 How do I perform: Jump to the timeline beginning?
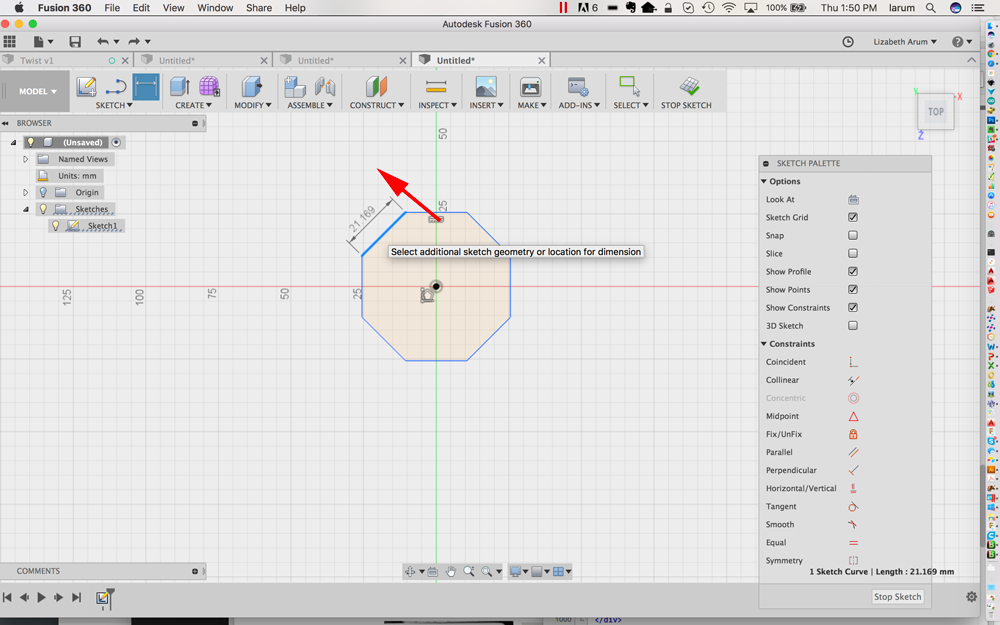7,598
